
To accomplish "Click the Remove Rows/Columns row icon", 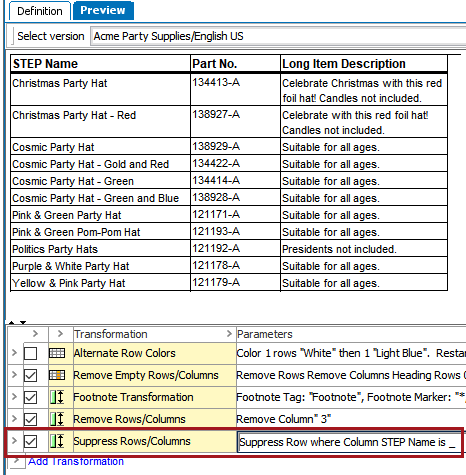I will coord(57,419).
